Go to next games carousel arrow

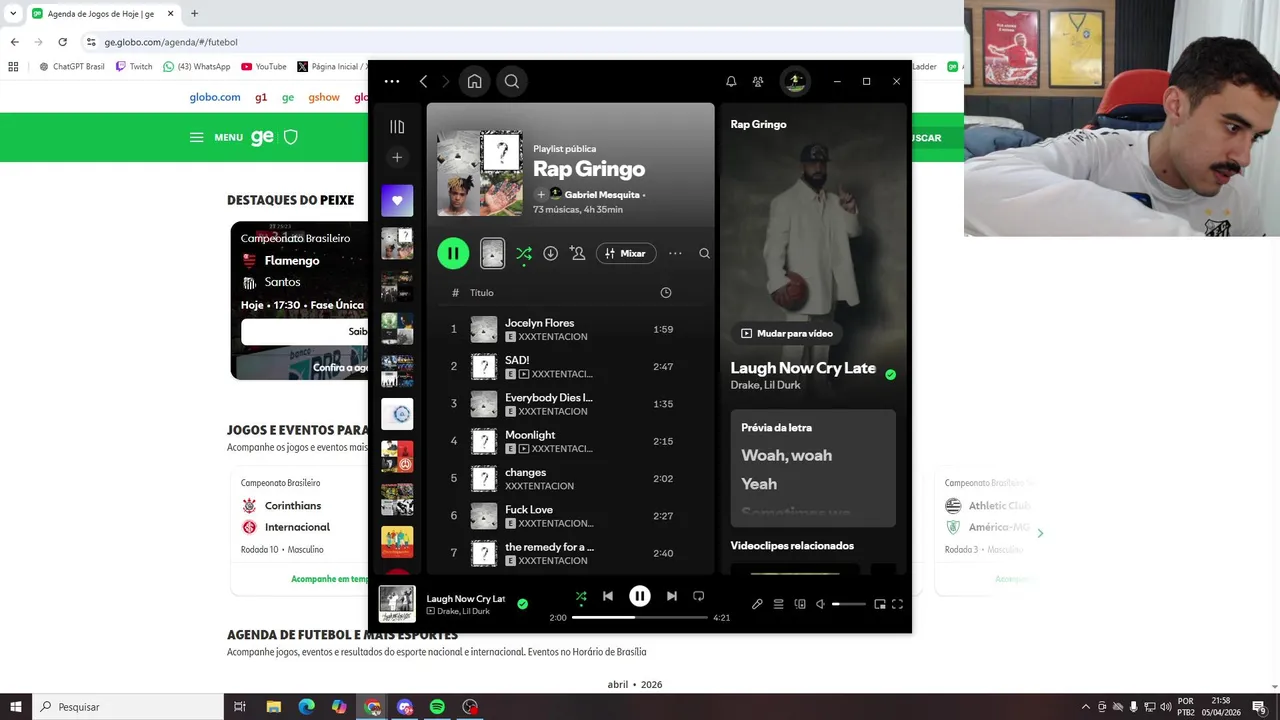(x=1040, y=533)
